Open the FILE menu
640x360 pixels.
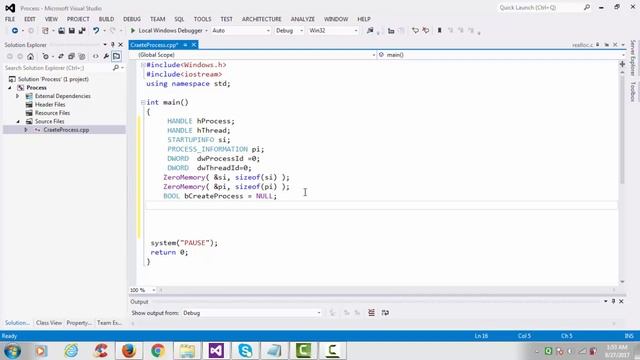click(10, 19)
